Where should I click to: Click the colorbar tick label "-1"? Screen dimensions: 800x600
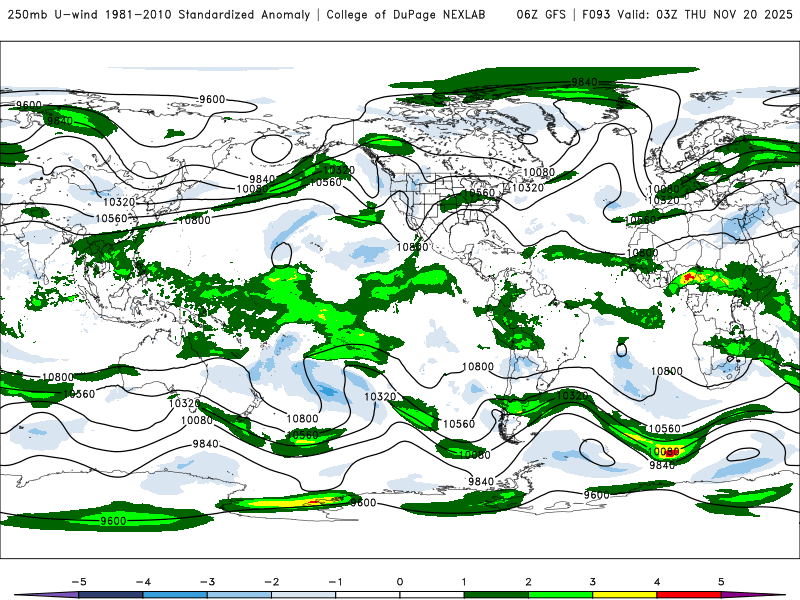pos(336,582)
